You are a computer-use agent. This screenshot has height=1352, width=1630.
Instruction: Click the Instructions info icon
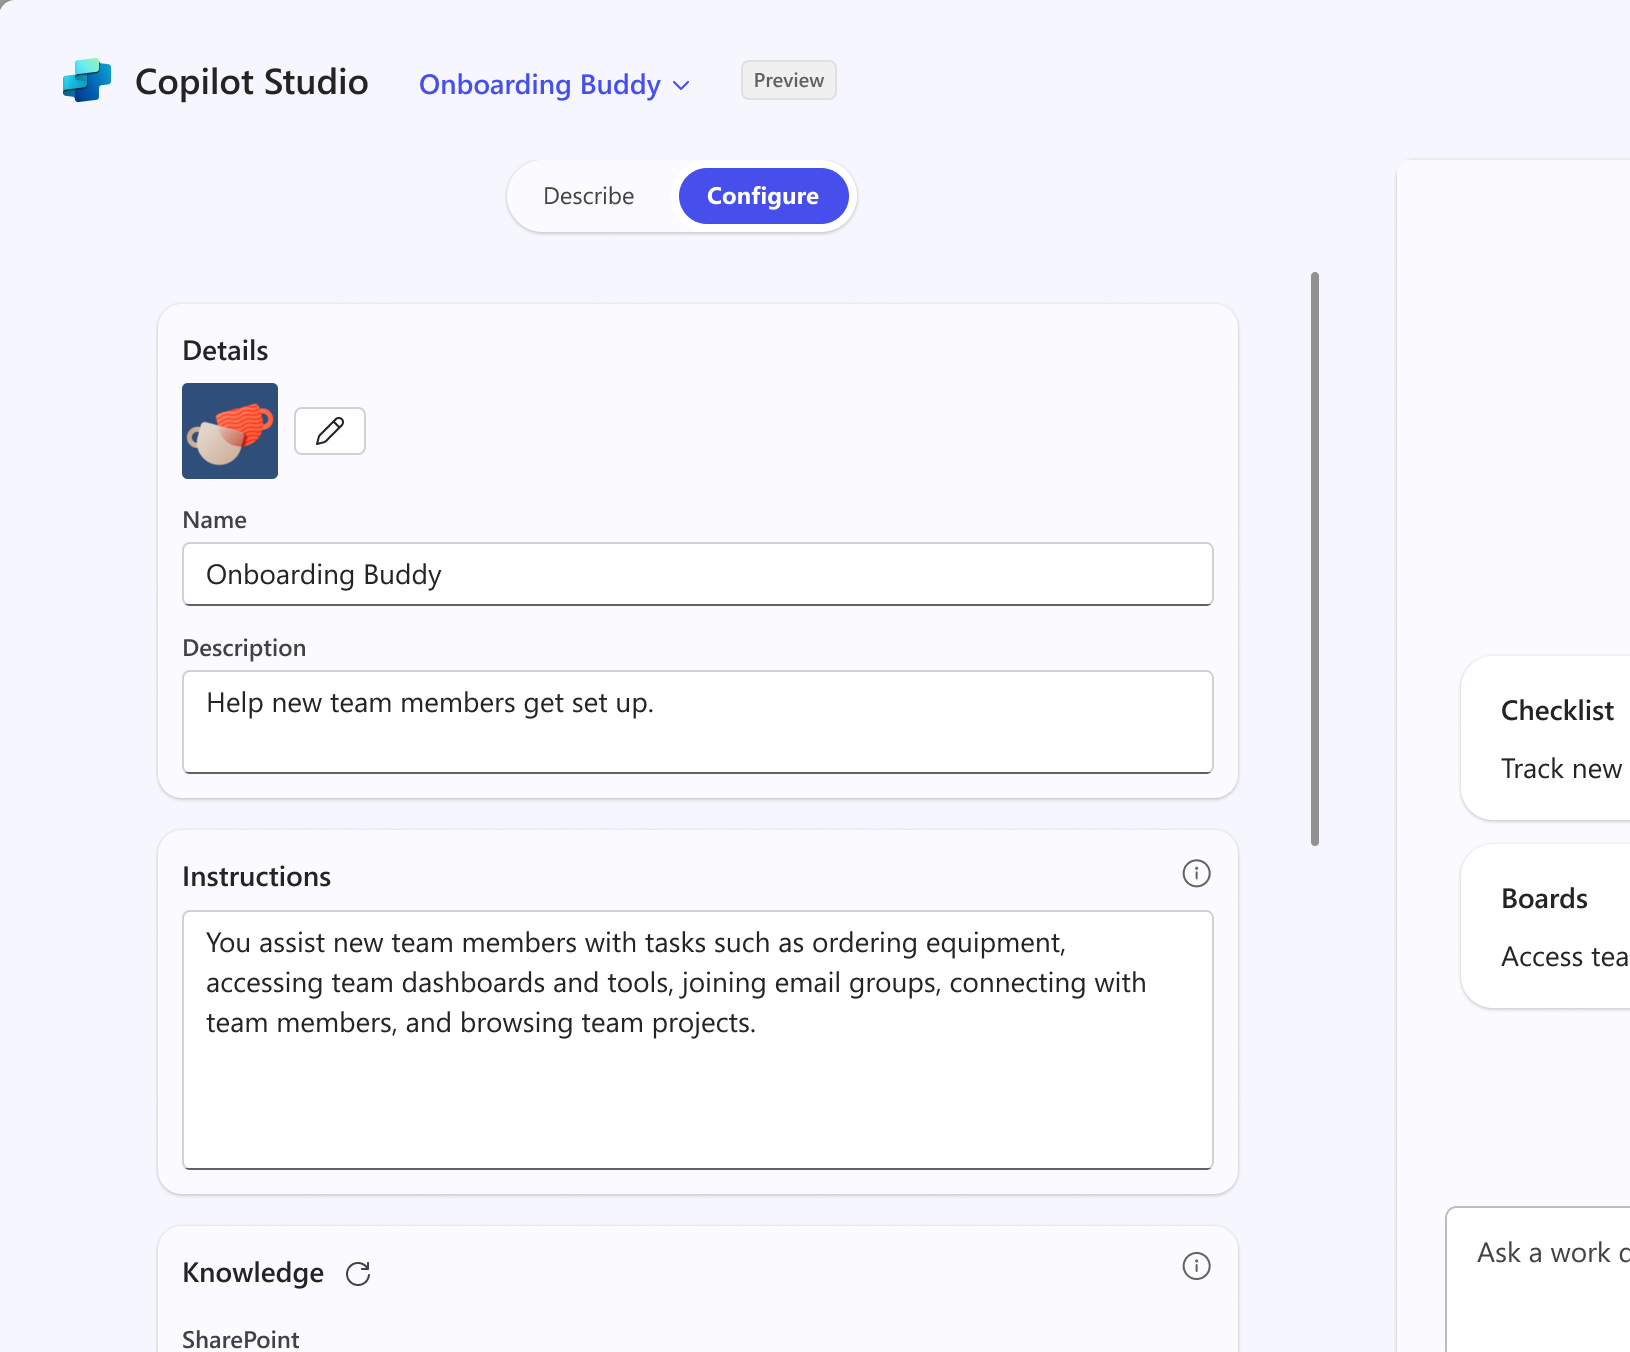pos(1196,874)
